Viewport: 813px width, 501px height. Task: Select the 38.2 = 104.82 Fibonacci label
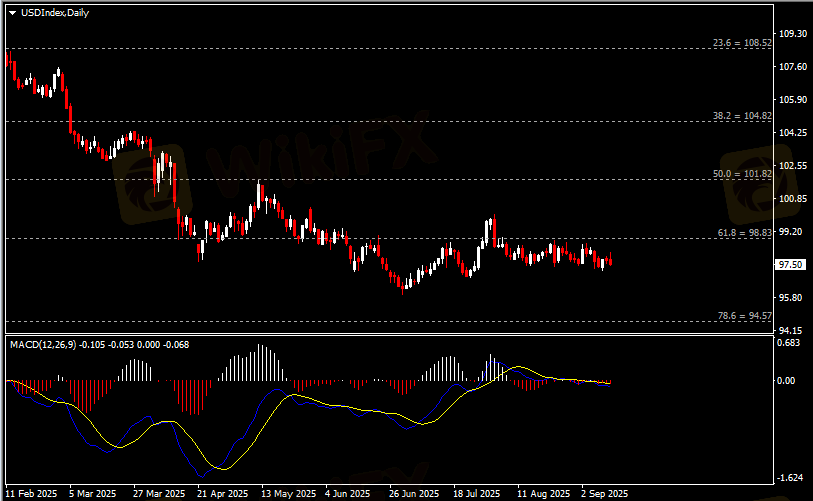tap(742, 116)
